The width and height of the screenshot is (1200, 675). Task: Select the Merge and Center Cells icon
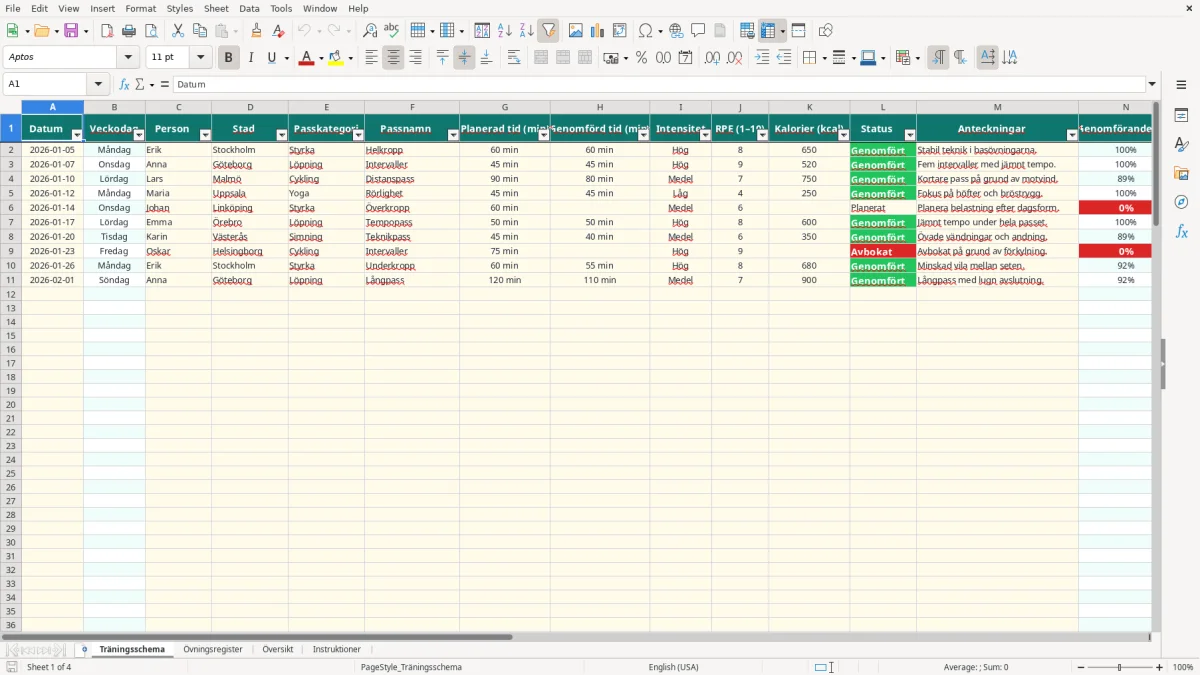(x=541, y=58)
